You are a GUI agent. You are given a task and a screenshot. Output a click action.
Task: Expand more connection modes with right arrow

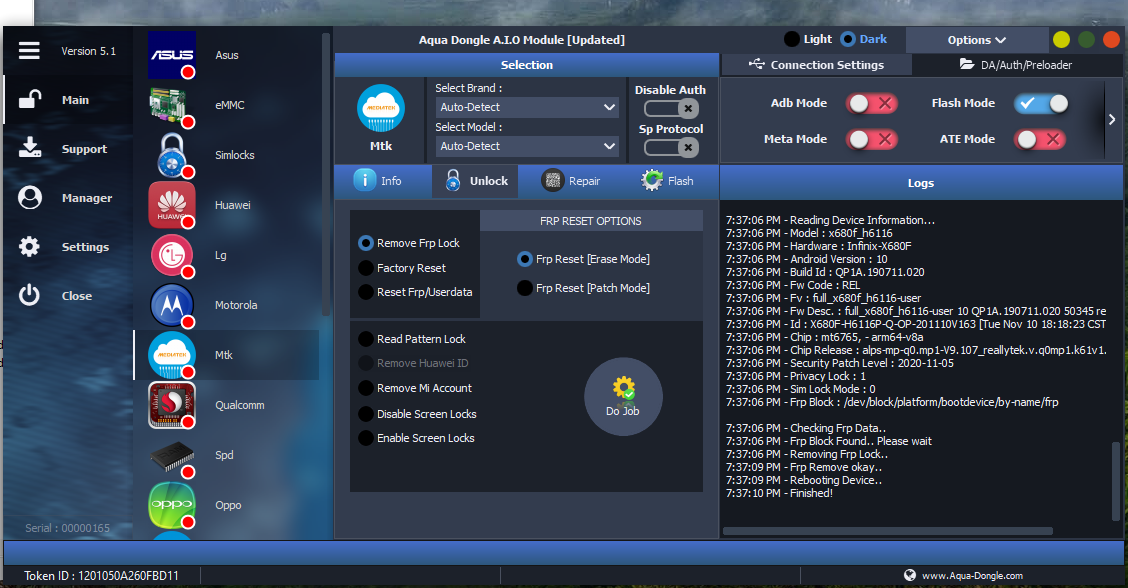click(x=1112, y=119)
